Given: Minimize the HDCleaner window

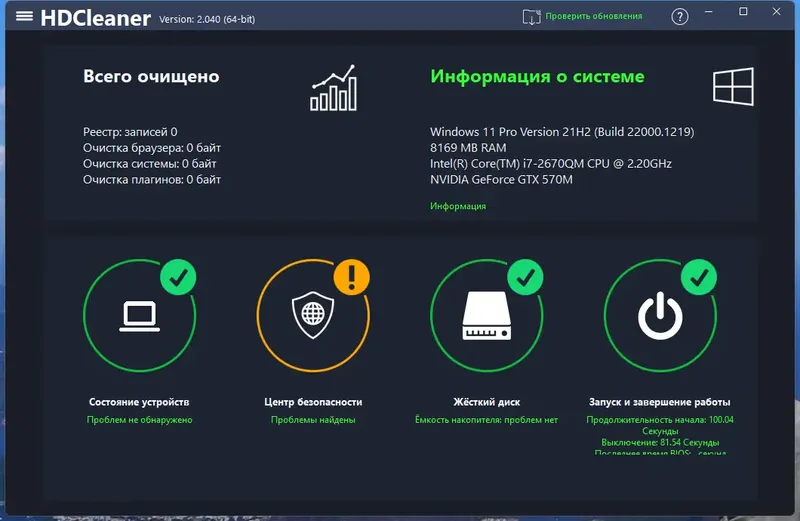Looking at the screenshot, I should coord(709,12).
